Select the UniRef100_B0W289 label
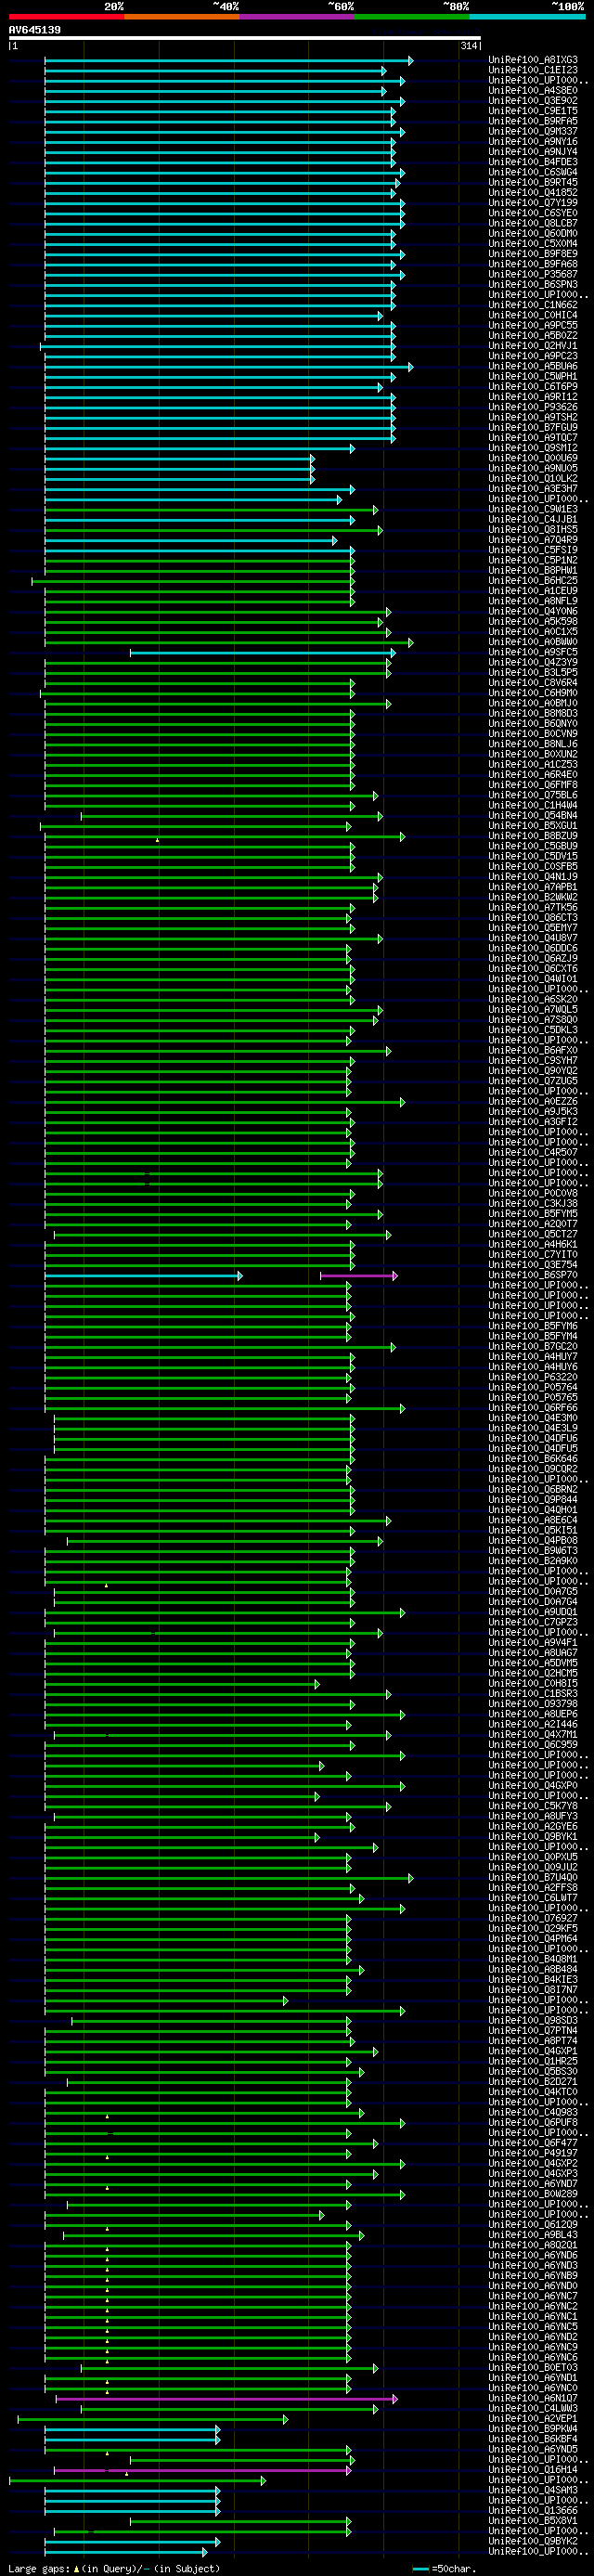Image resolution: width=594 pixels, height=2576 pixels. 533,2194
